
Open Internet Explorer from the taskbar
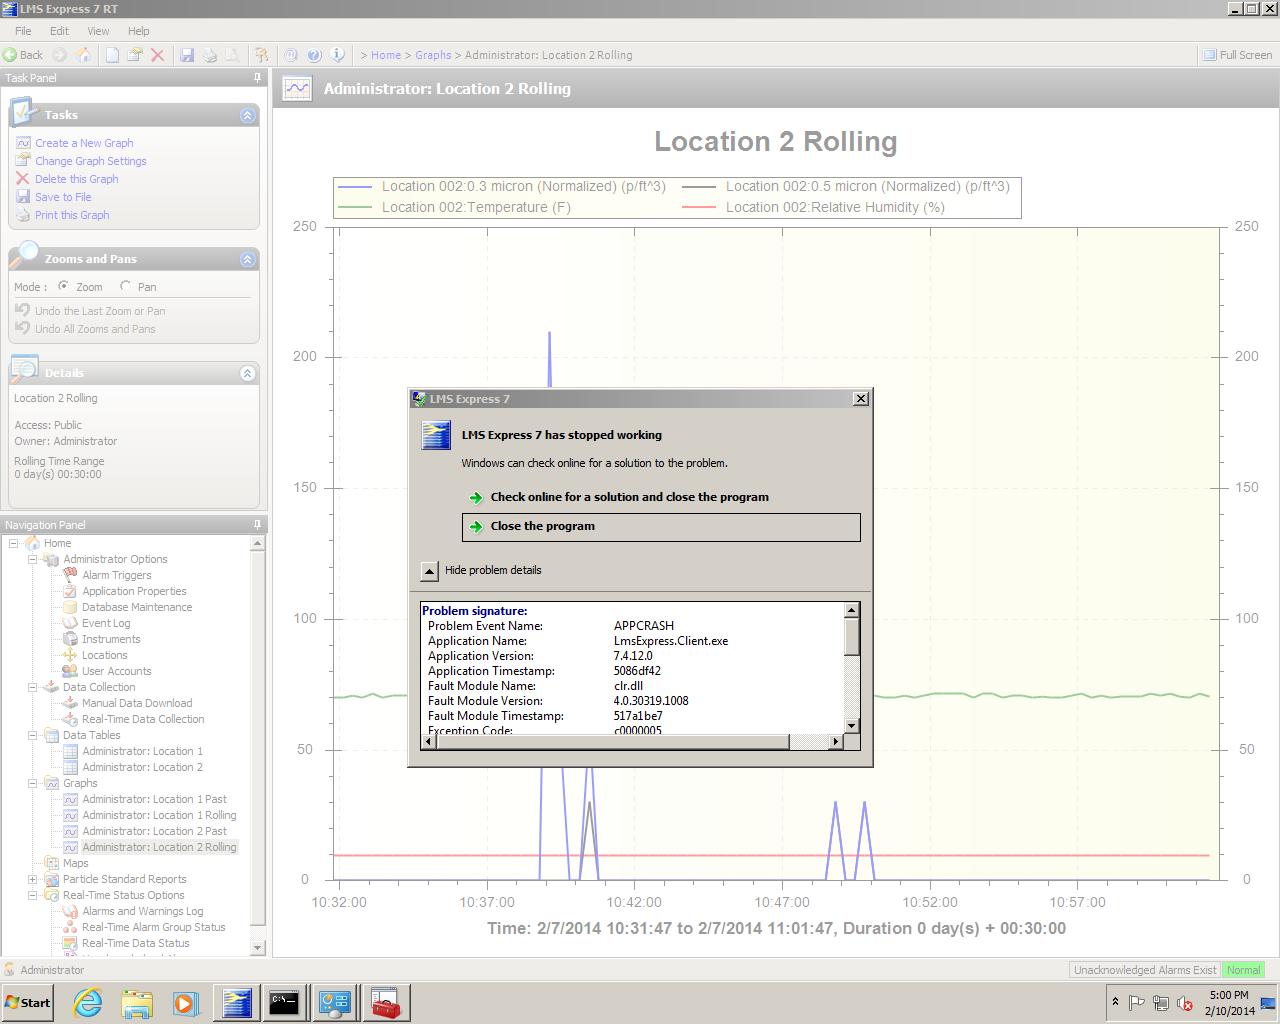88,1002
